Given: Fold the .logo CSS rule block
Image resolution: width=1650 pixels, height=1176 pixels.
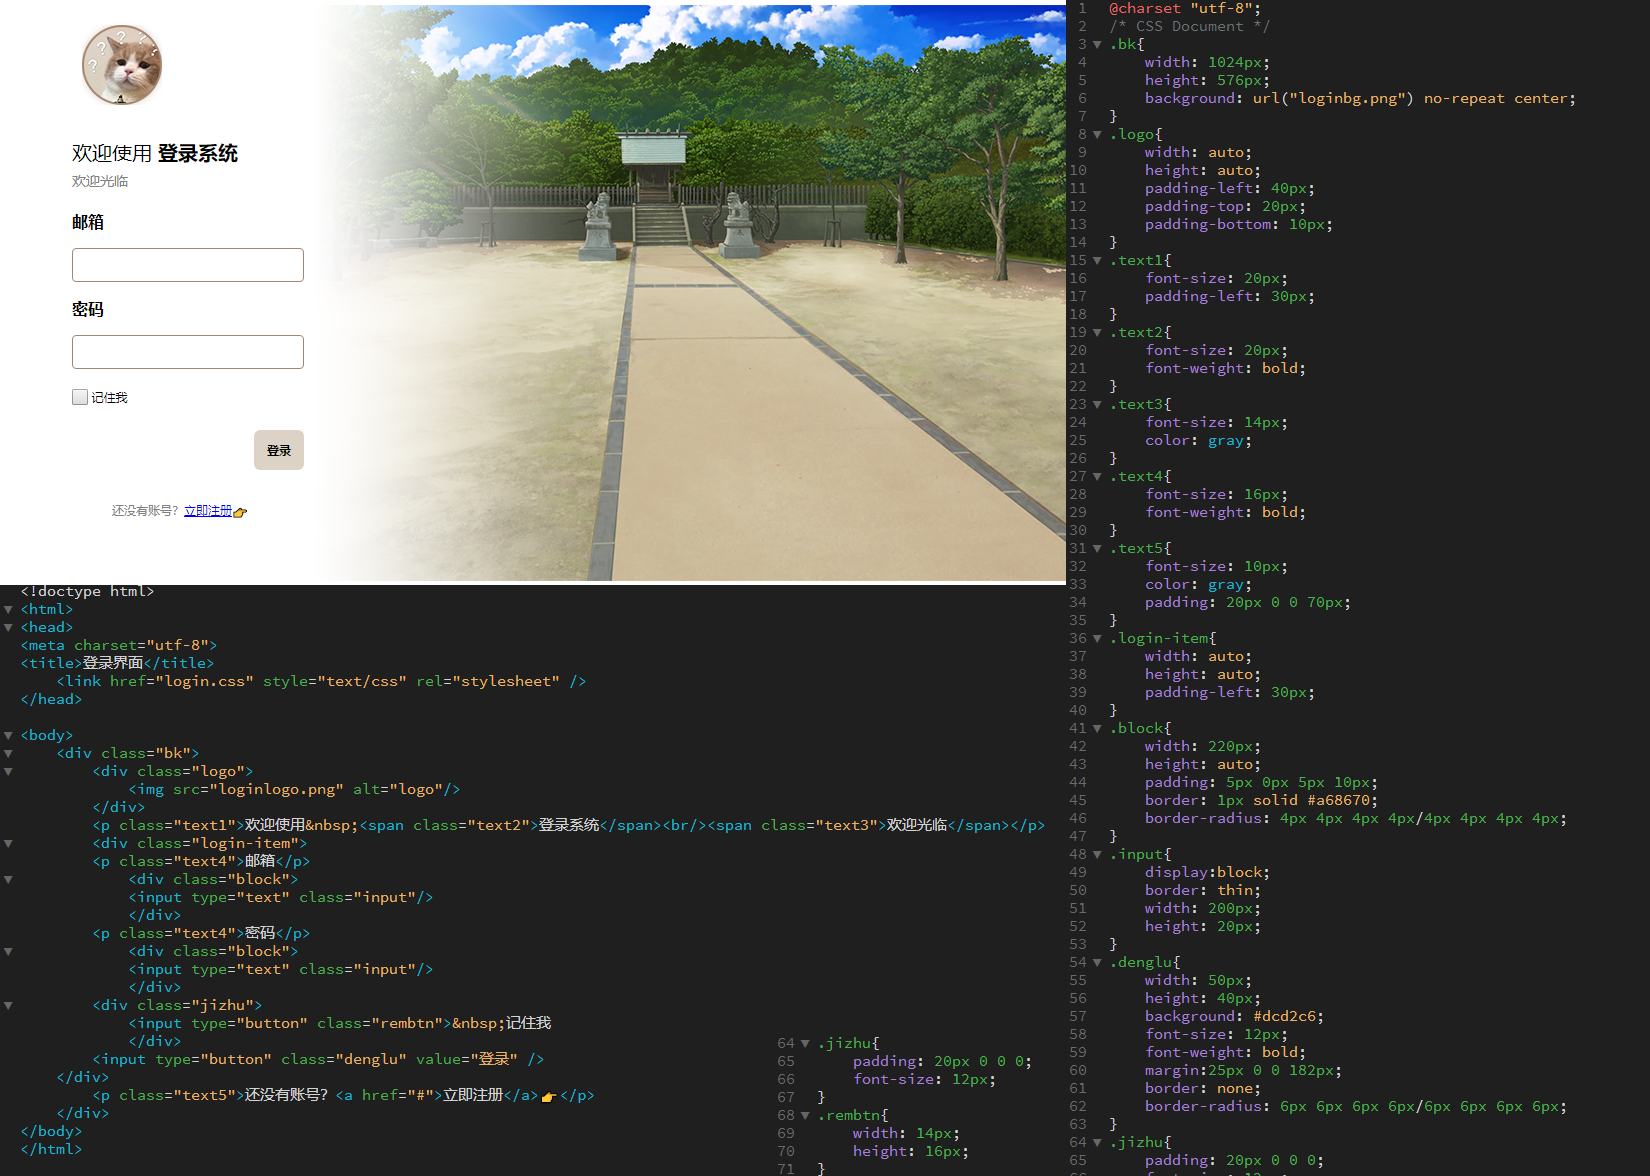Looking at the screenshot, I should click(x=1097, y=135).
